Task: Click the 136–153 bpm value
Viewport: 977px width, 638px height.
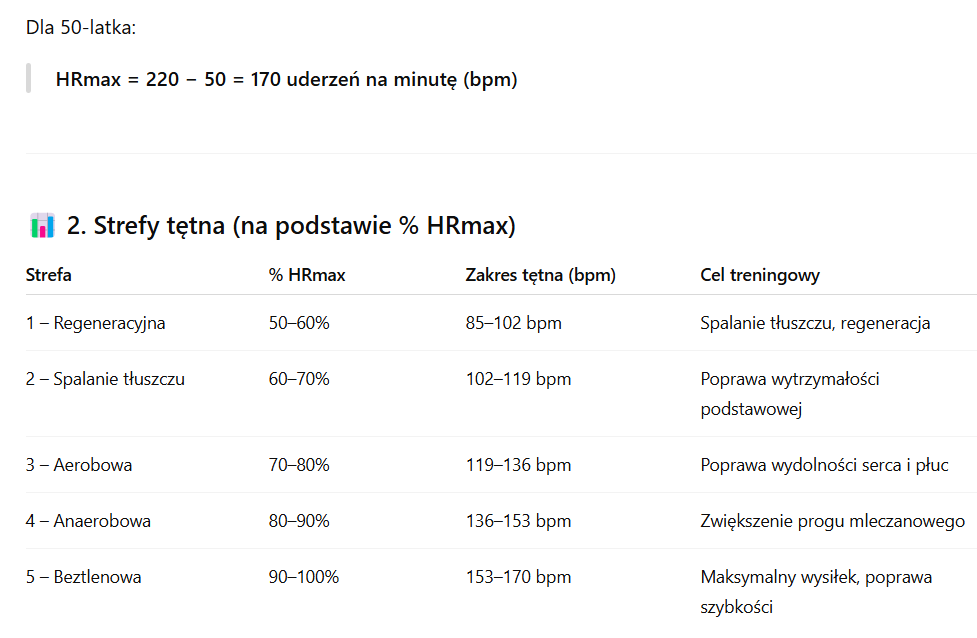Action: (518, 521)
